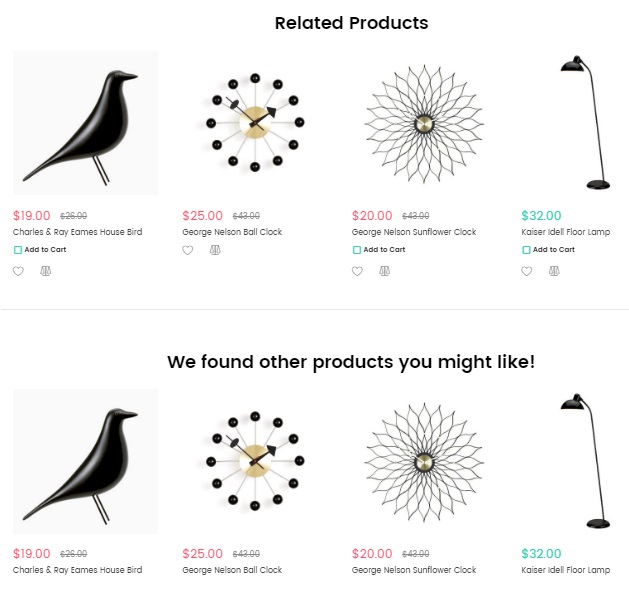Add Kaiser Idell Floor Lamp to cart
This screenshot has width=629, height=595.
point(548,250)
